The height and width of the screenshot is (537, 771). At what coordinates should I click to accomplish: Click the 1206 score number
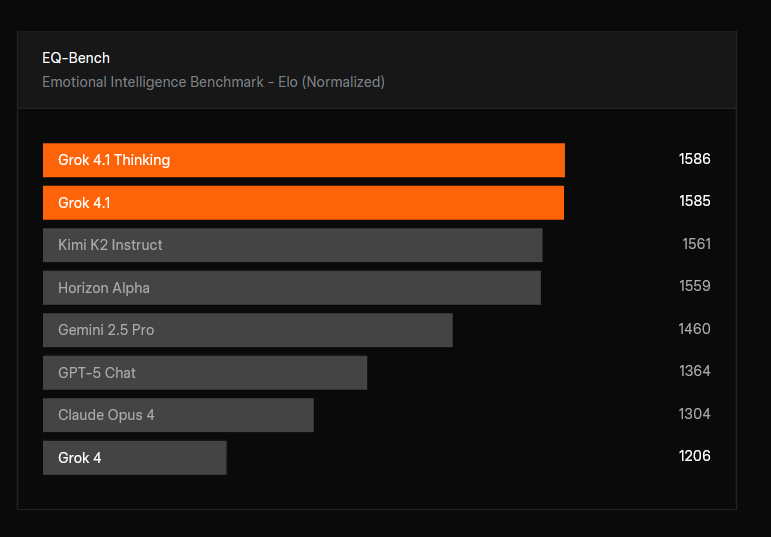pyautogui.click(x=694, y=456)
